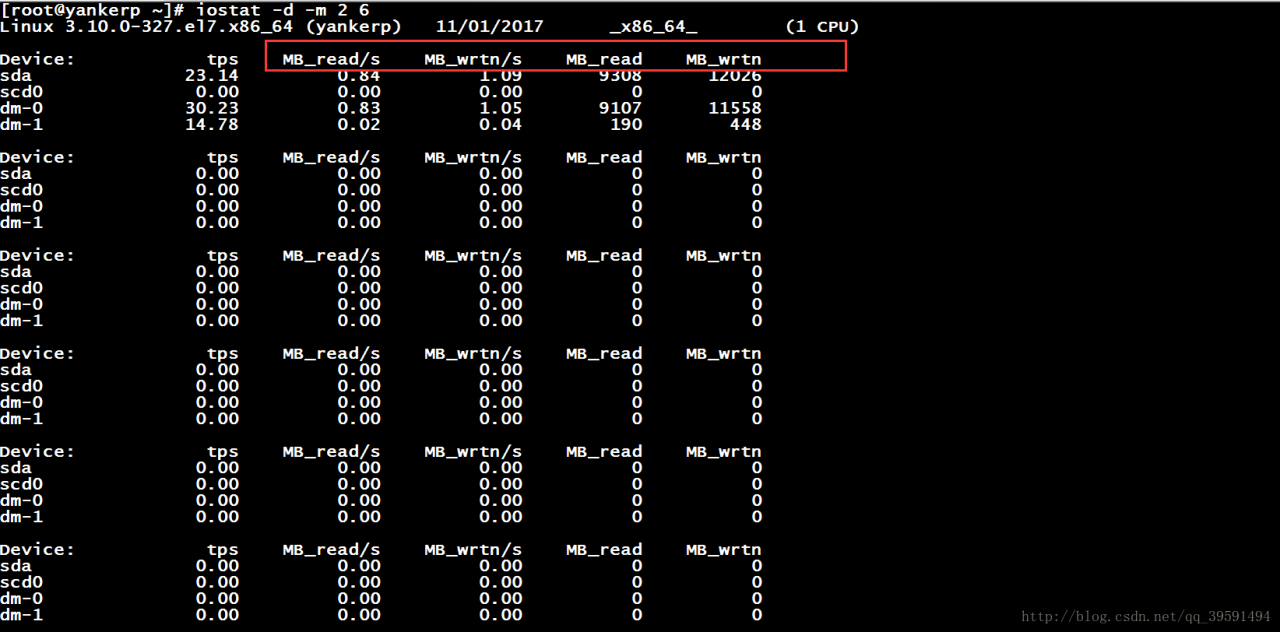The image size is (1280, 632).
Task: Click the dm-1 device label
Action: click(19, 124)
